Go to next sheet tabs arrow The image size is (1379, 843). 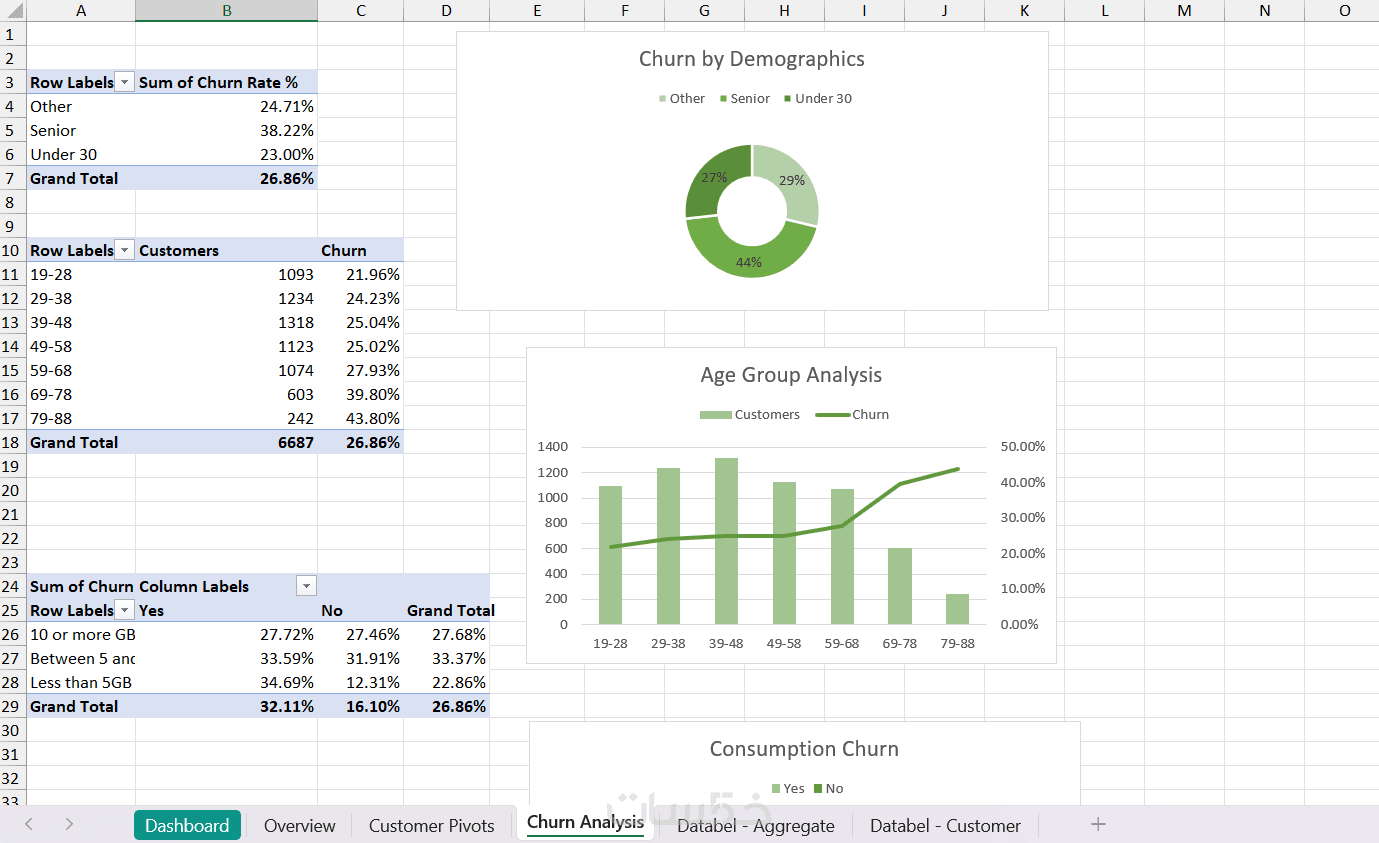pyautogui.click(x=69, y=824)
